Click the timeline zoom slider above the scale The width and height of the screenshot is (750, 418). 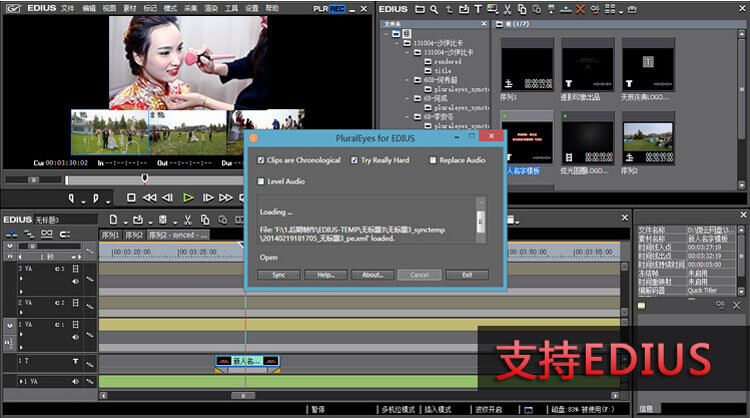pos(33,246)
